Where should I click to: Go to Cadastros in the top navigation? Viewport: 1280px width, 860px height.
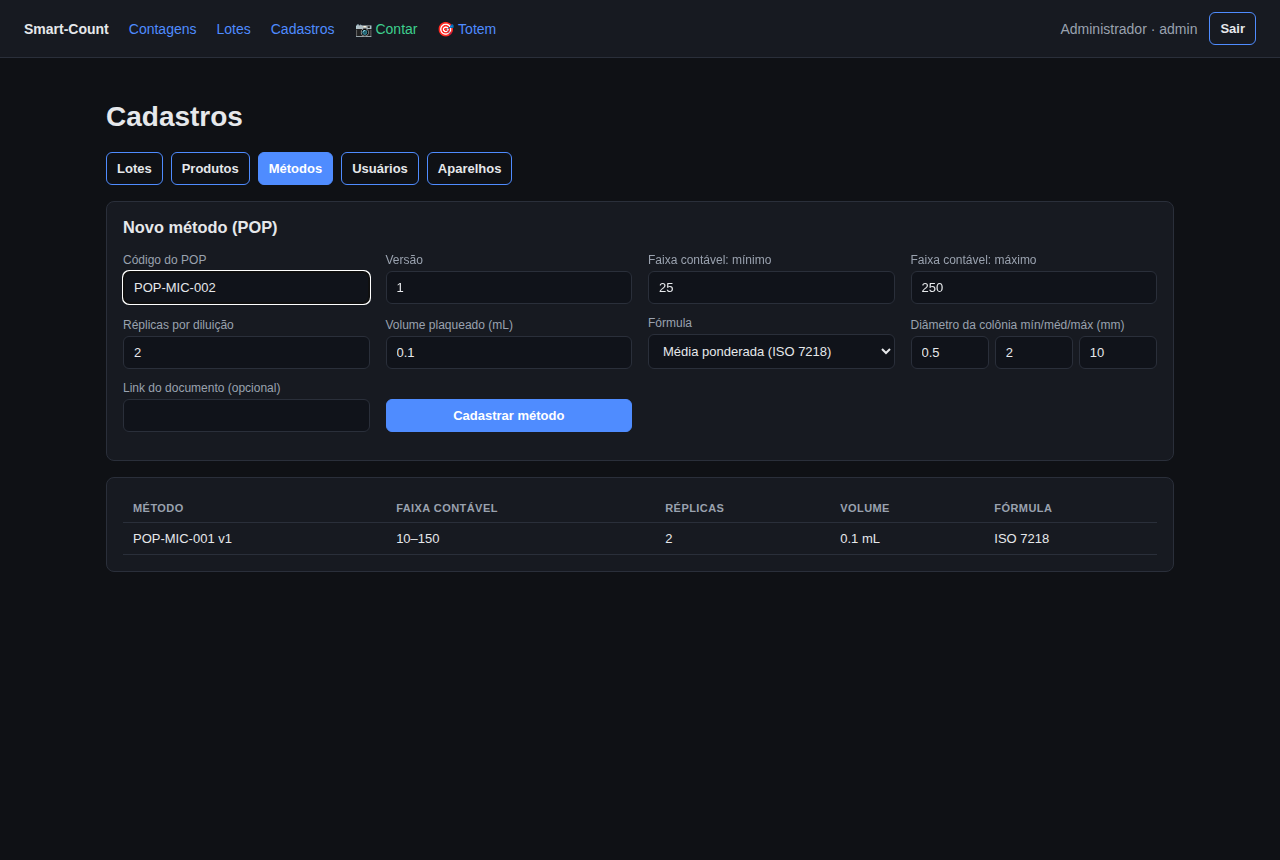point(303,29)
